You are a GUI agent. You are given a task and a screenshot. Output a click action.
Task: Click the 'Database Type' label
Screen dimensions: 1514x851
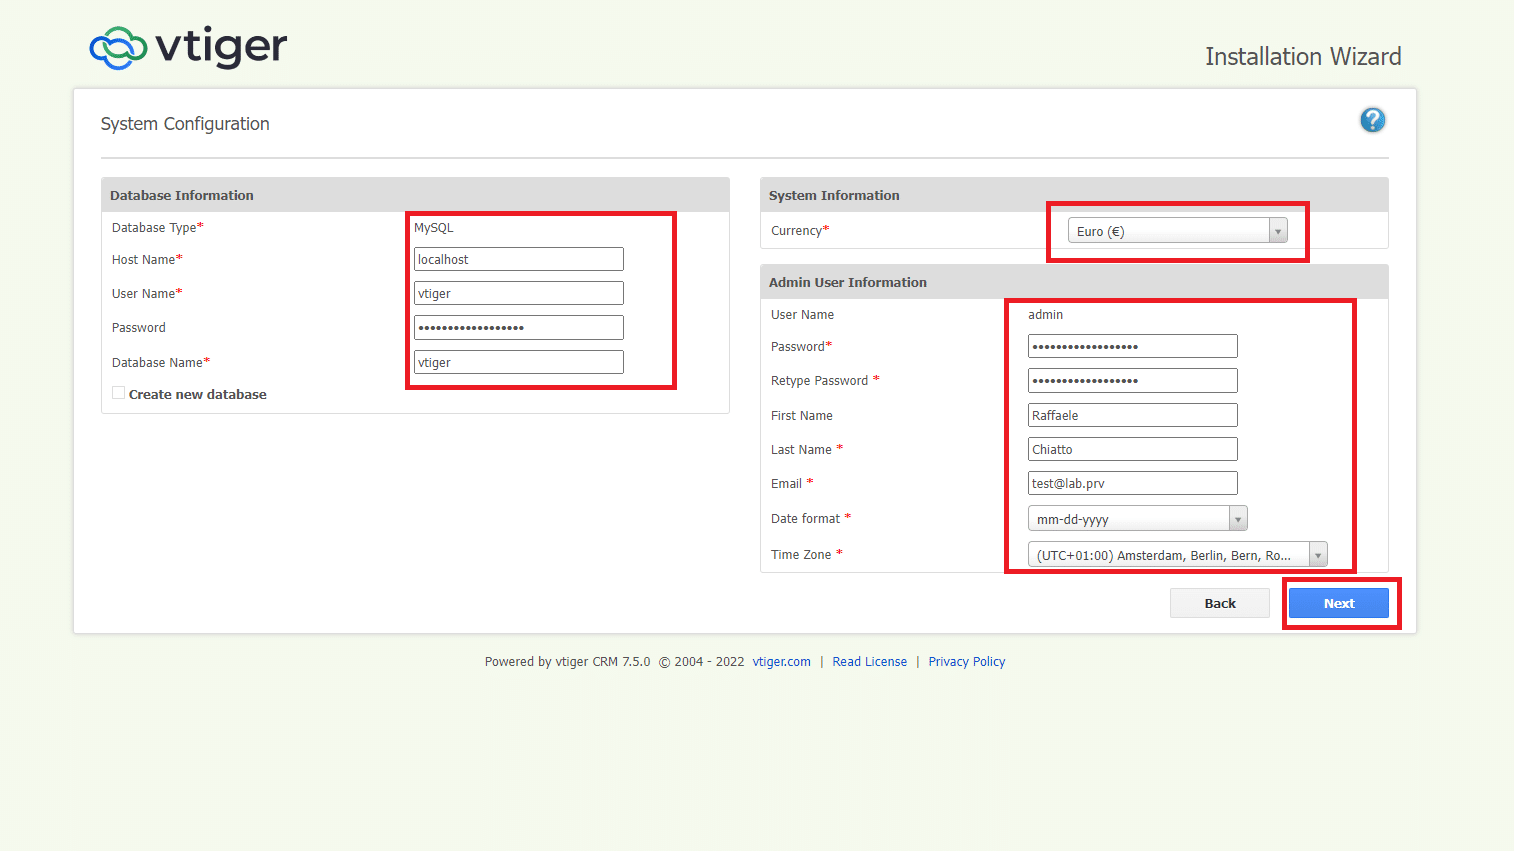click(154, 228)
